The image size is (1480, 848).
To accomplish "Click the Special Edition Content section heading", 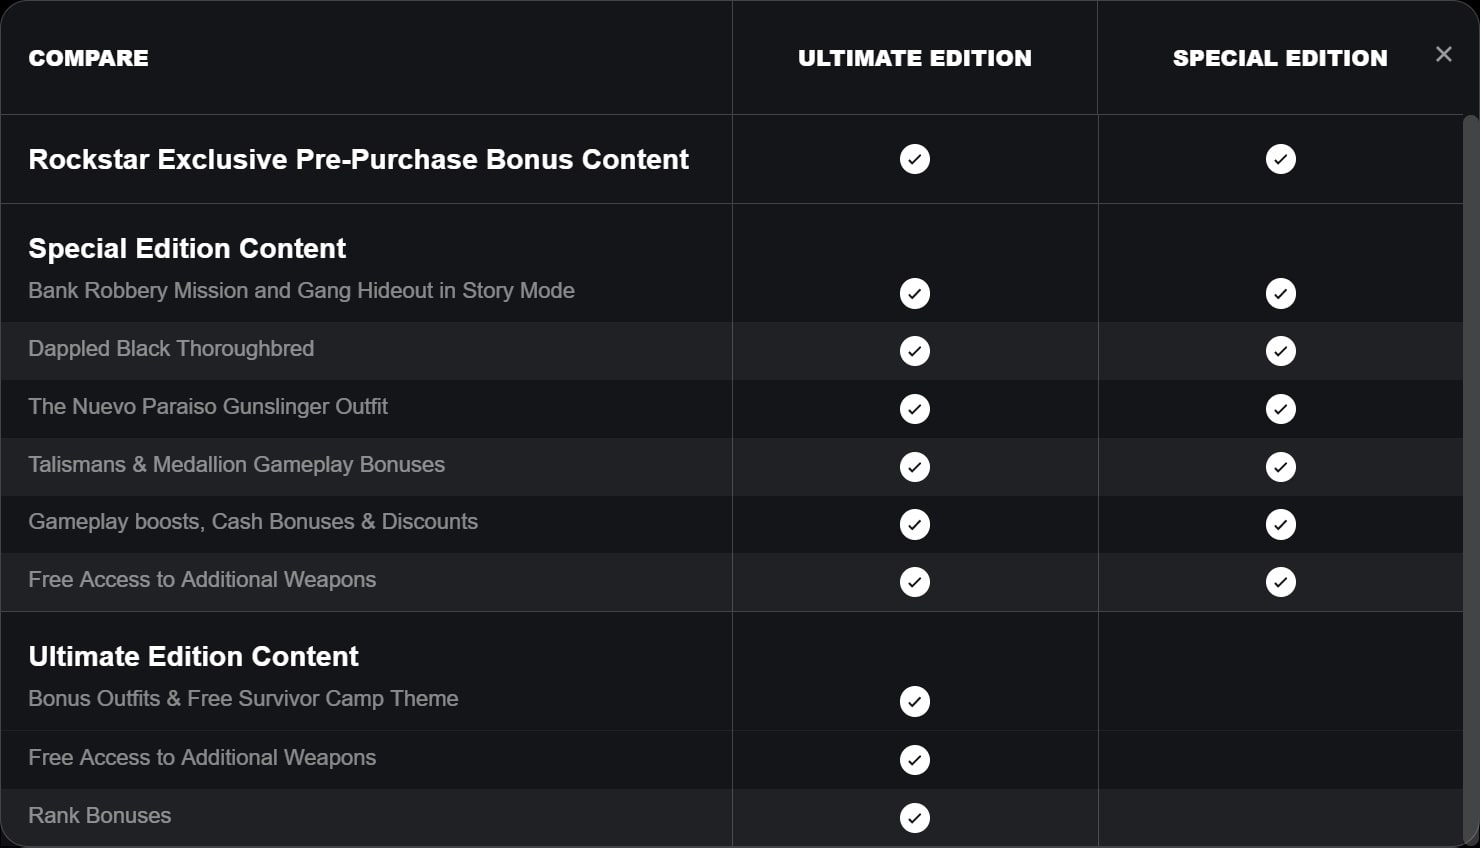I will coord(187,248).
